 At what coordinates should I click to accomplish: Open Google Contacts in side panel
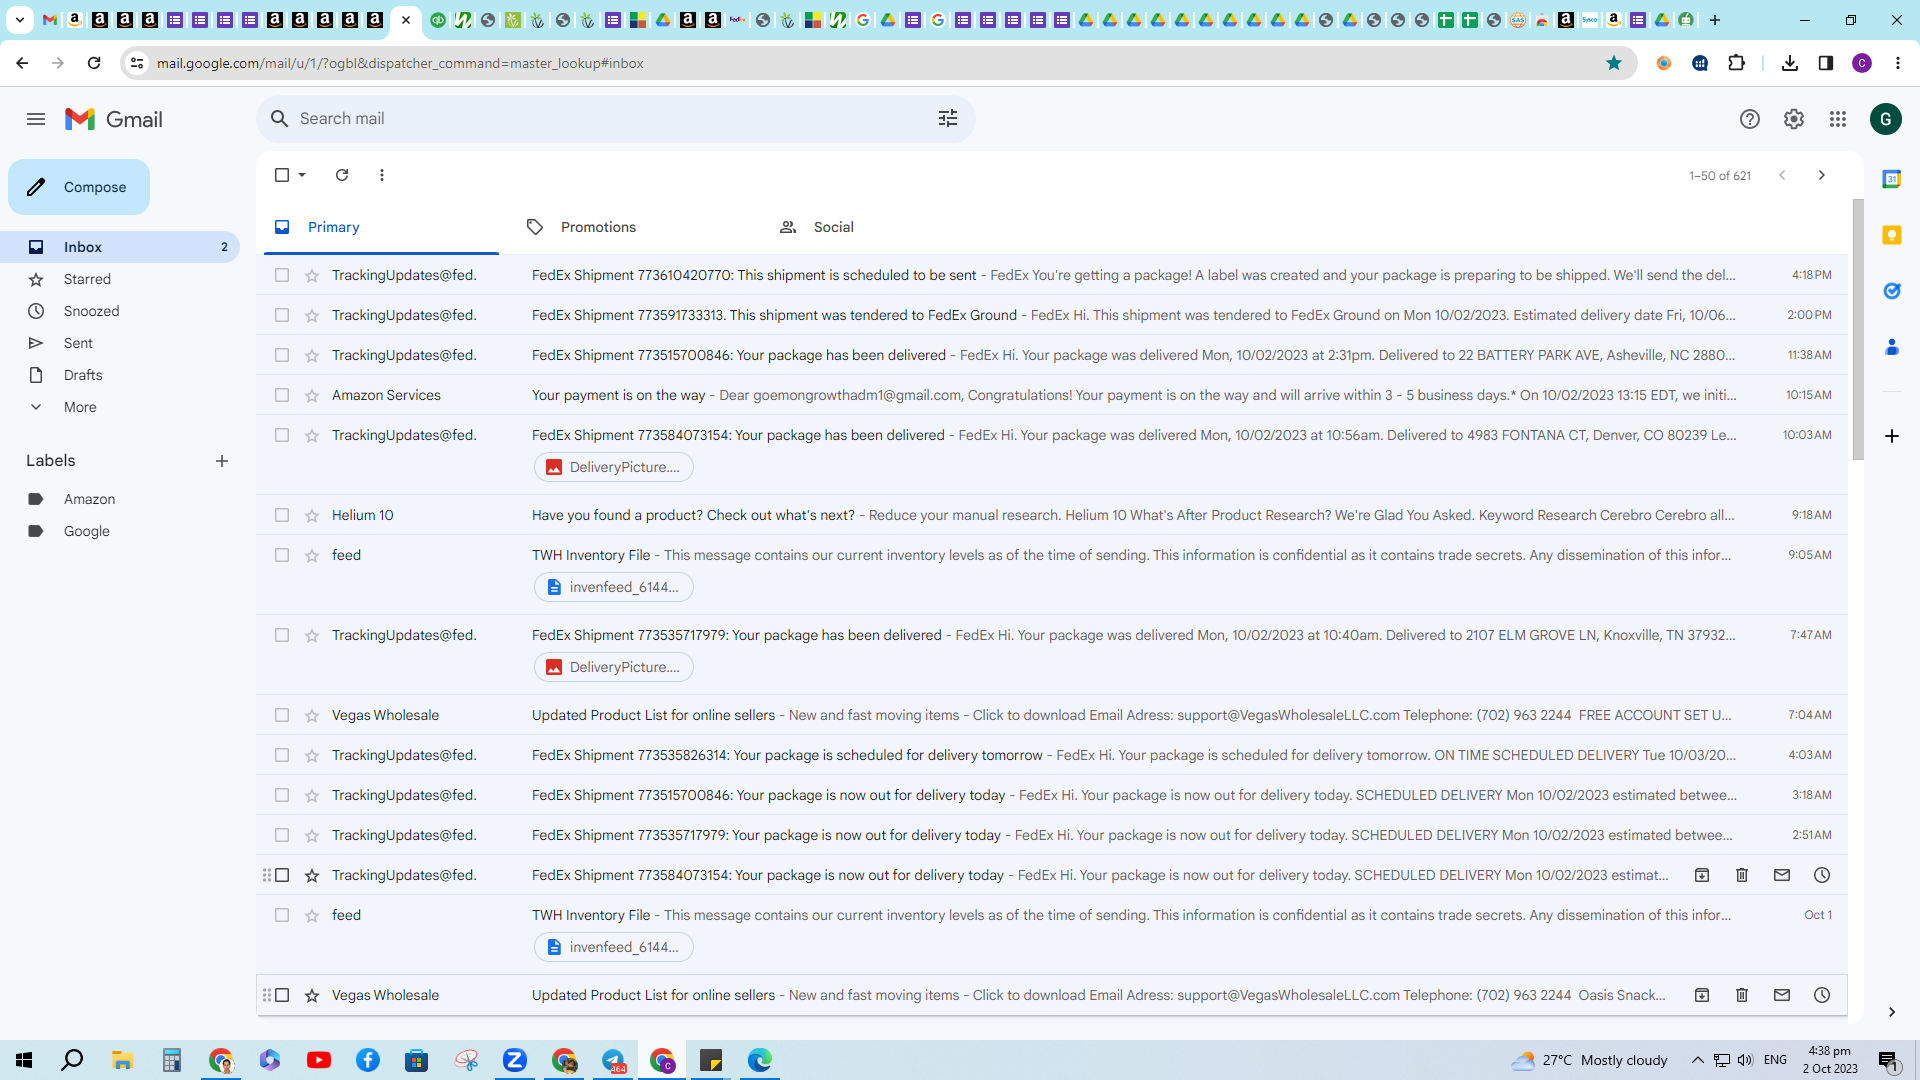1892,347
